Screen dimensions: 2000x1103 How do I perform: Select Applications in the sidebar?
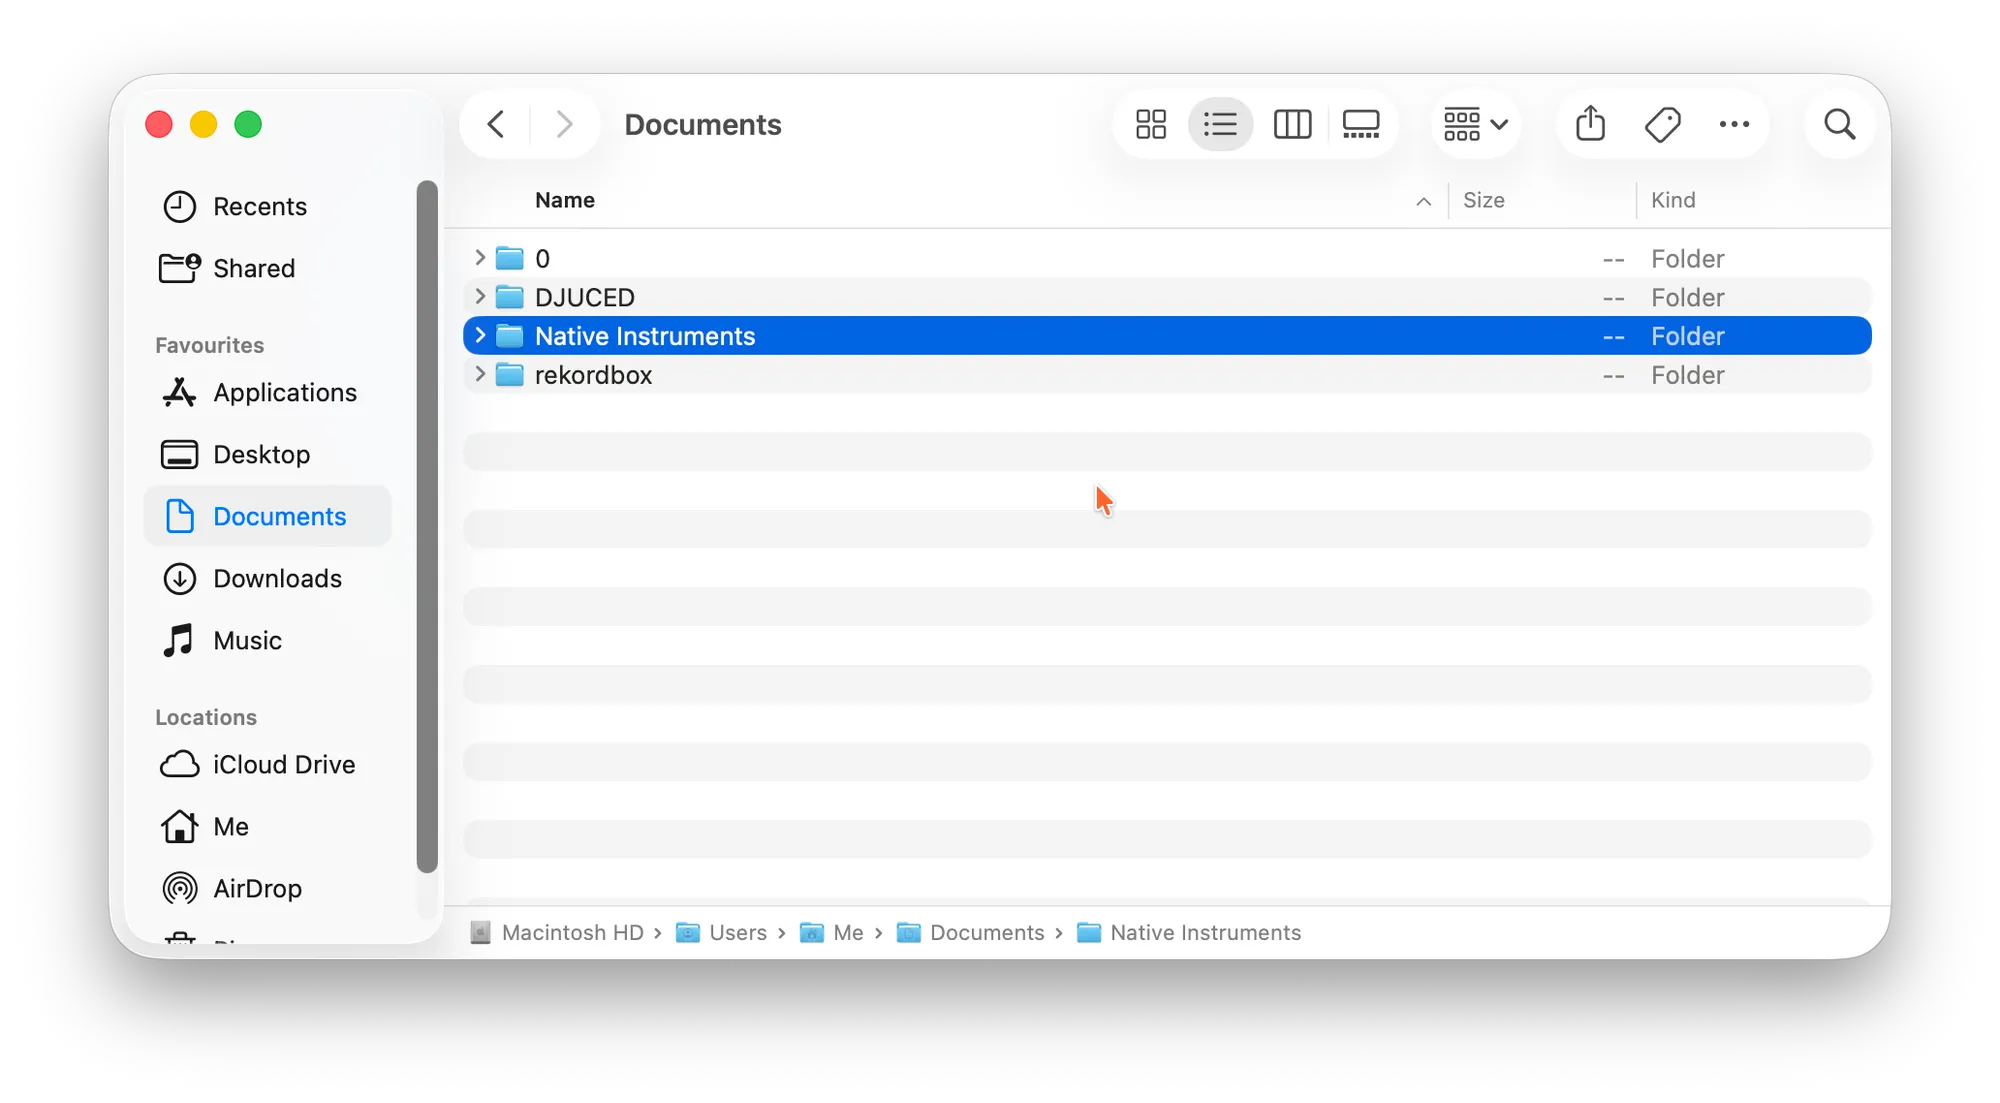[x=284, y=393]
